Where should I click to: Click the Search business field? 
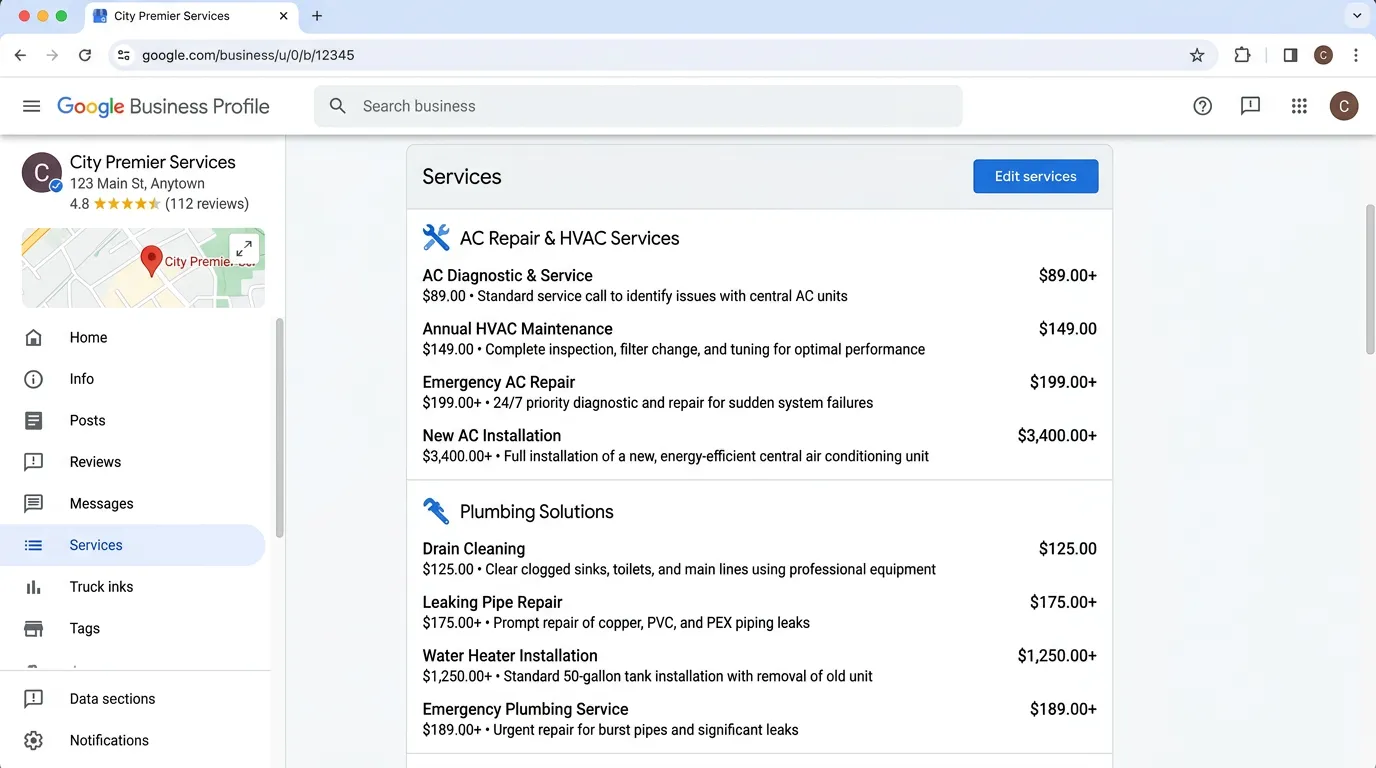(x=638, y=106)
